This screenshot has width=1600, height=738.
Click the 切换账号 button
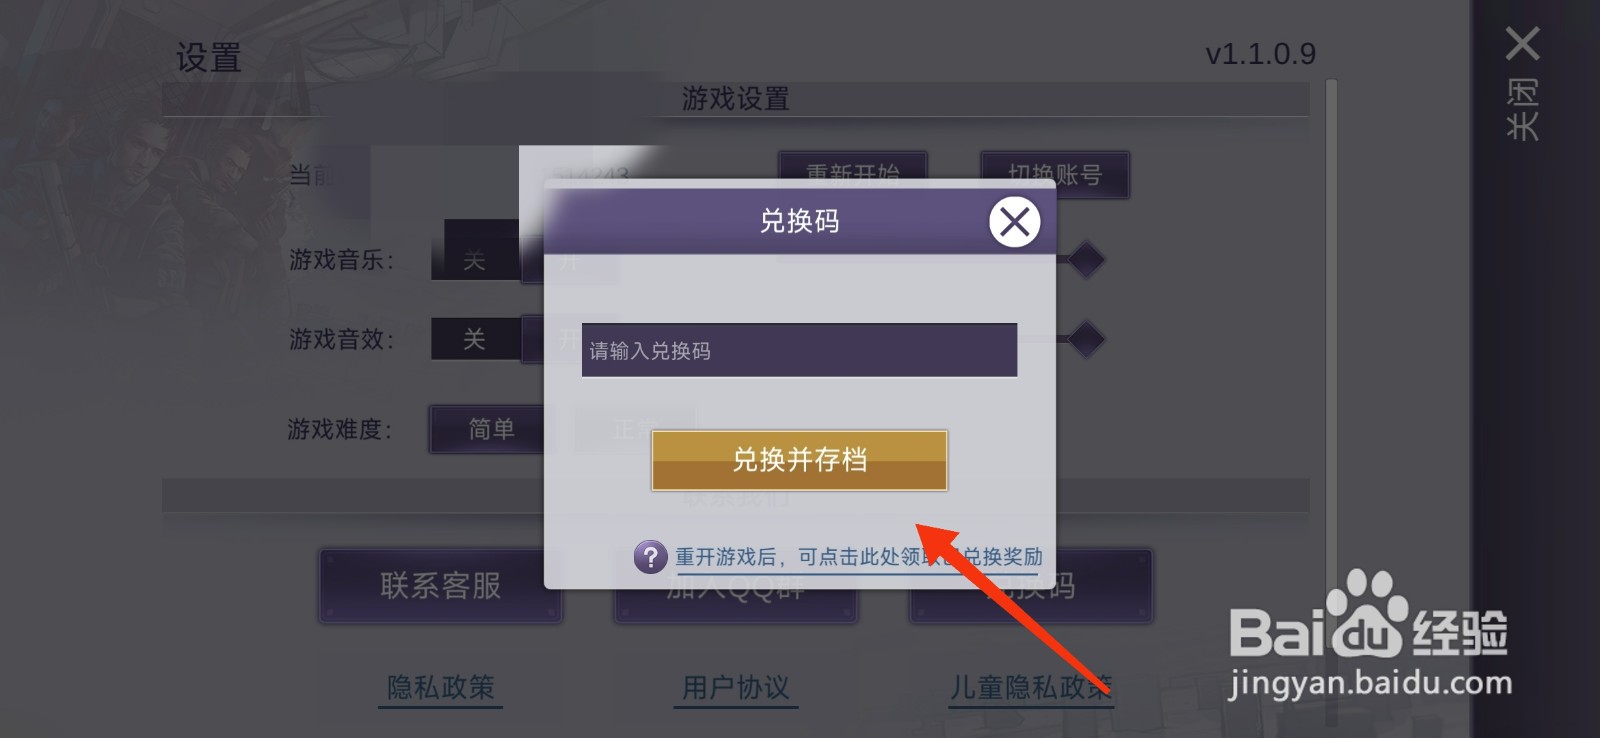(1055, 175)
